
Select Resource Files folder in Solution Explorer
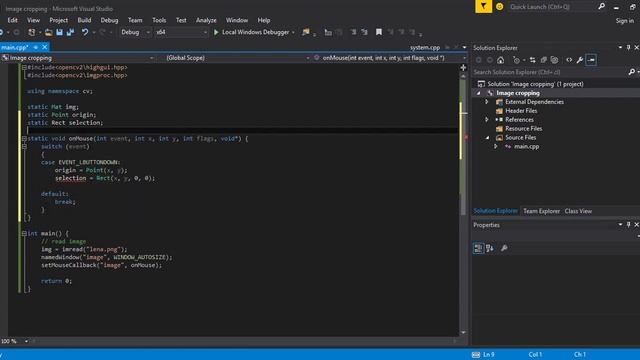pos(523,129)
